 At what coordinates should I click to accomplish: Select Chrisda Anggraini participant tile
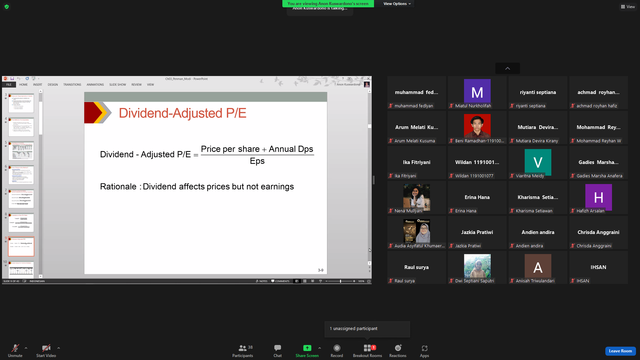[598, 233]
